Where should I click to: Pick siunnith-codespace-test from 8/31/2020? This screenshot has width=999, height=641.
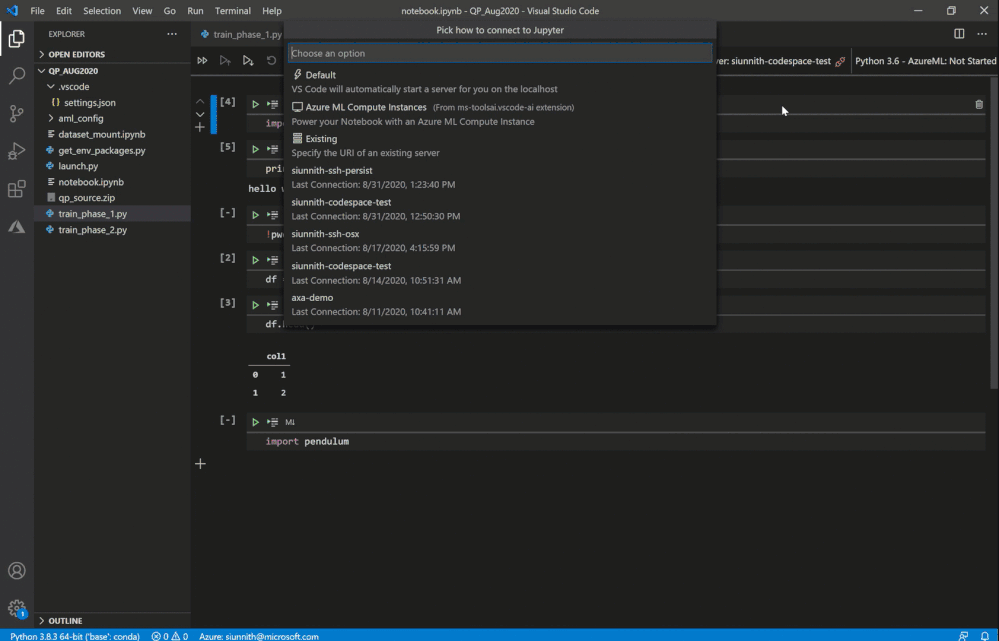pos(500,209)
